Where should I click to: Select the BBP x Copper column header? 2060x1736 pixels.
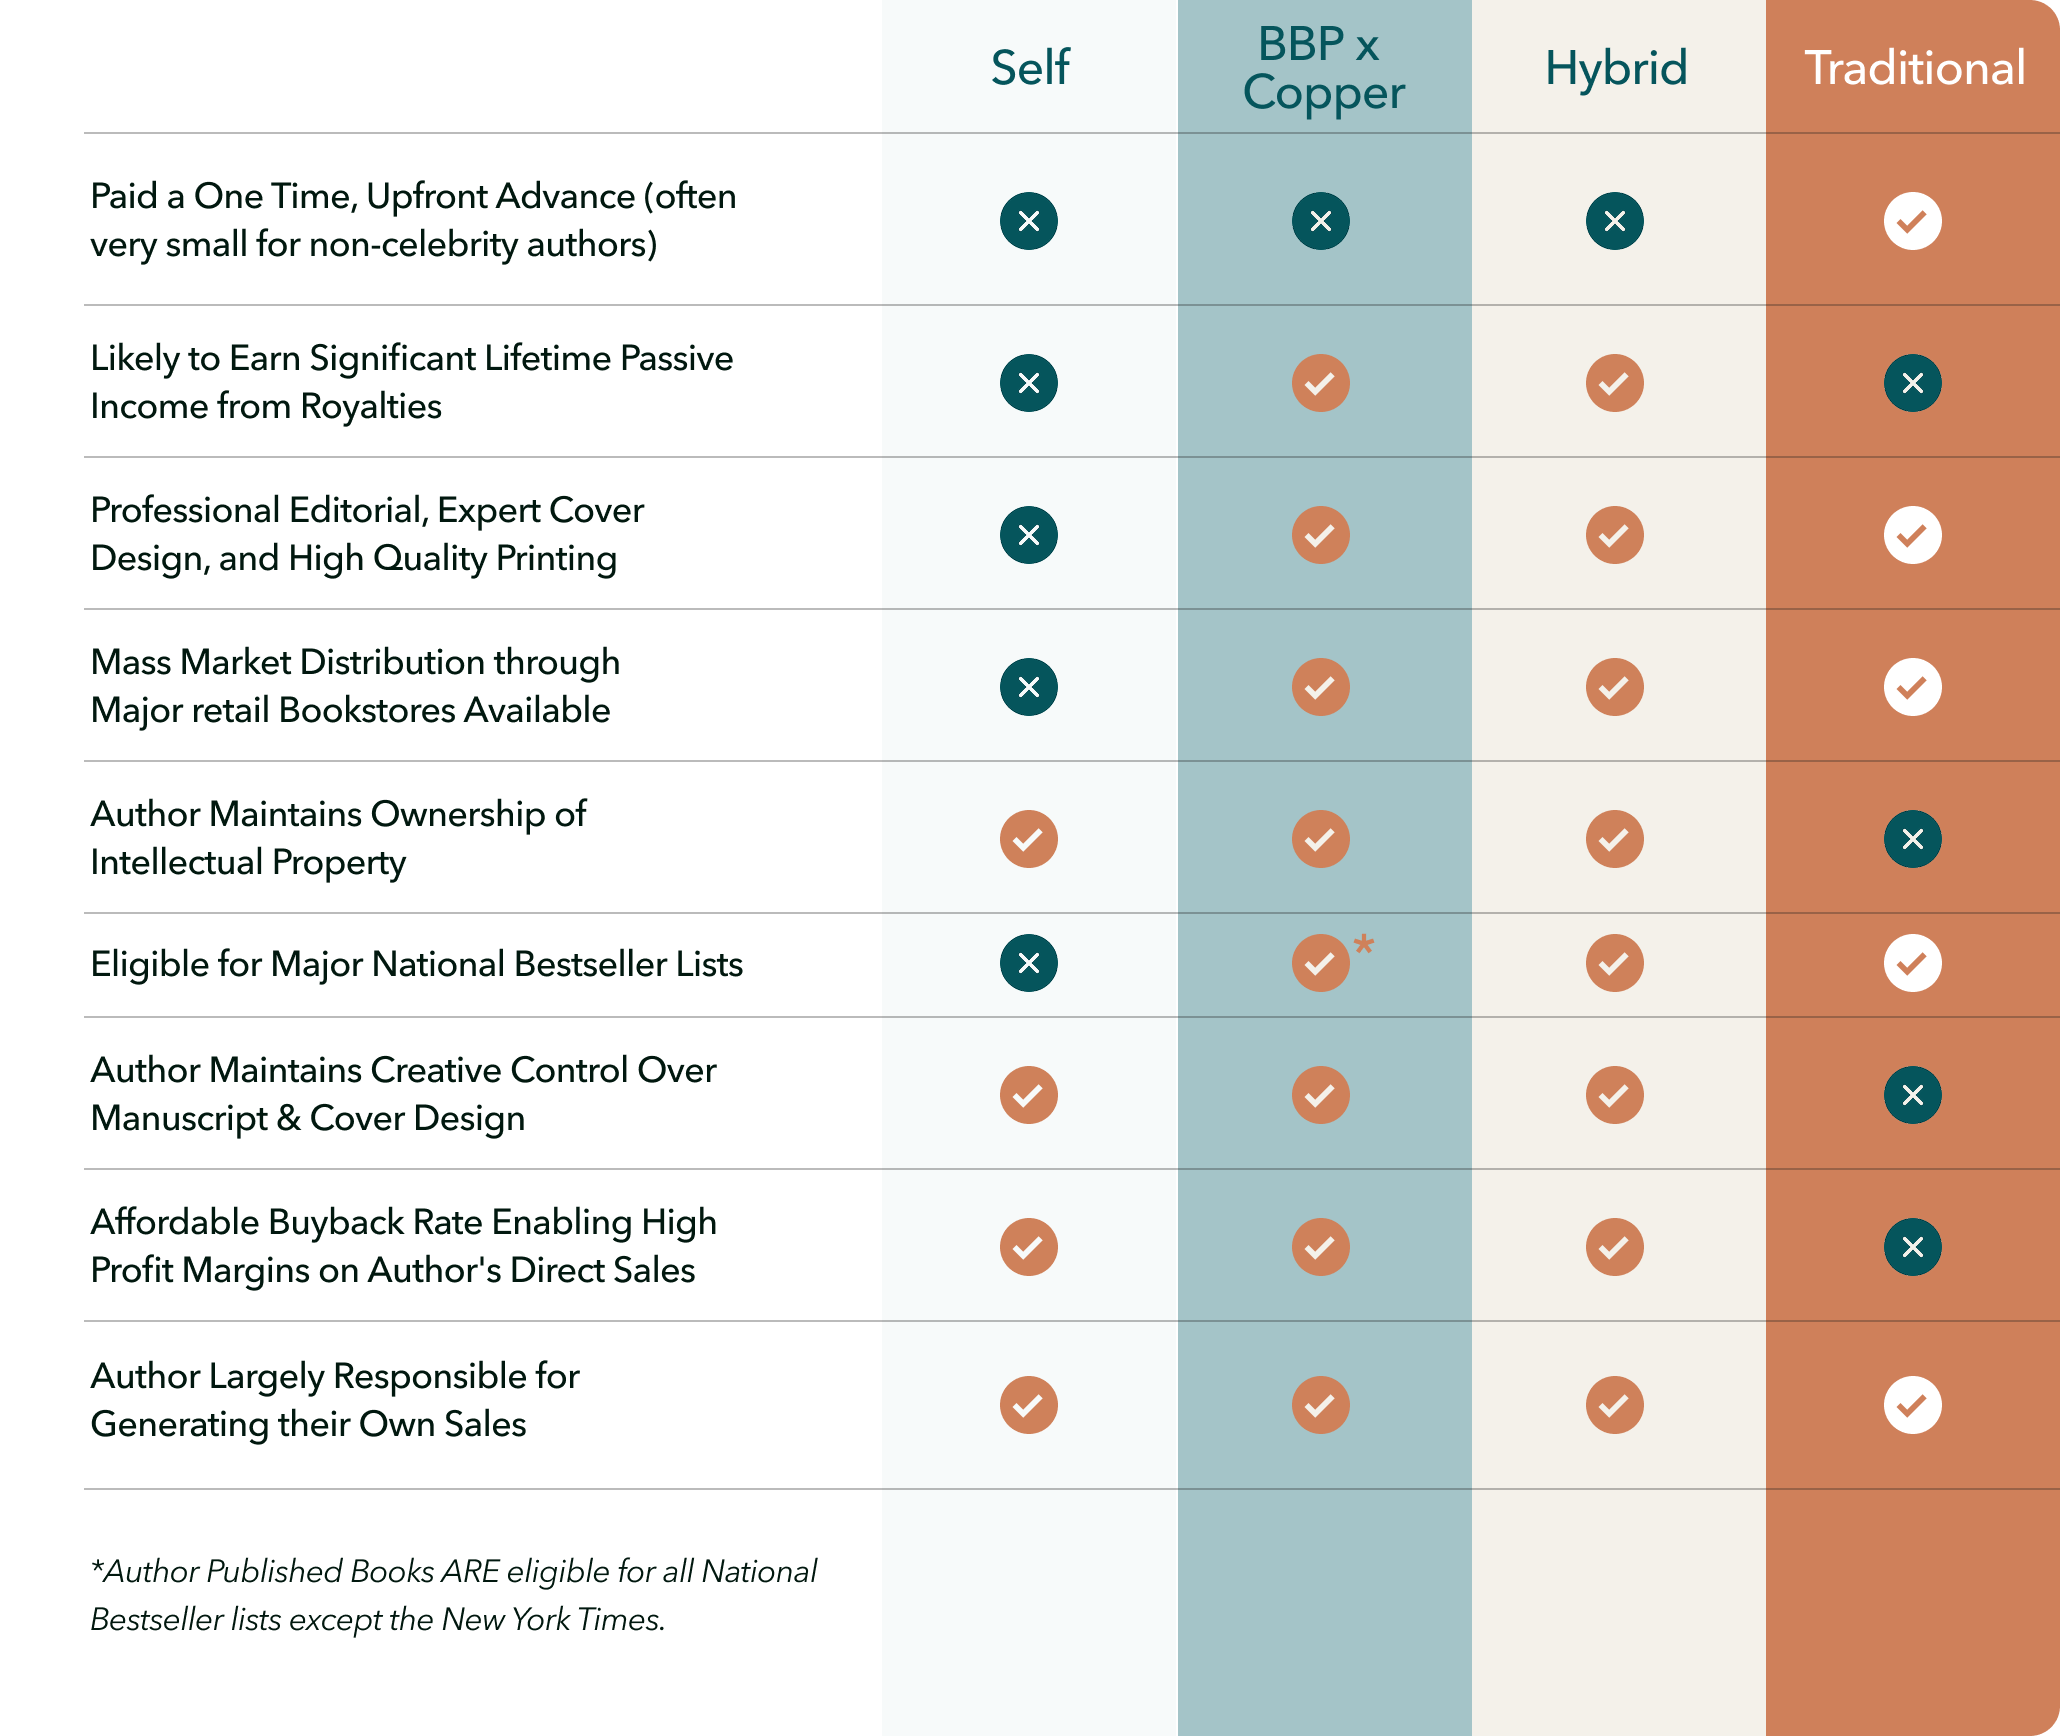[1323, 68]
